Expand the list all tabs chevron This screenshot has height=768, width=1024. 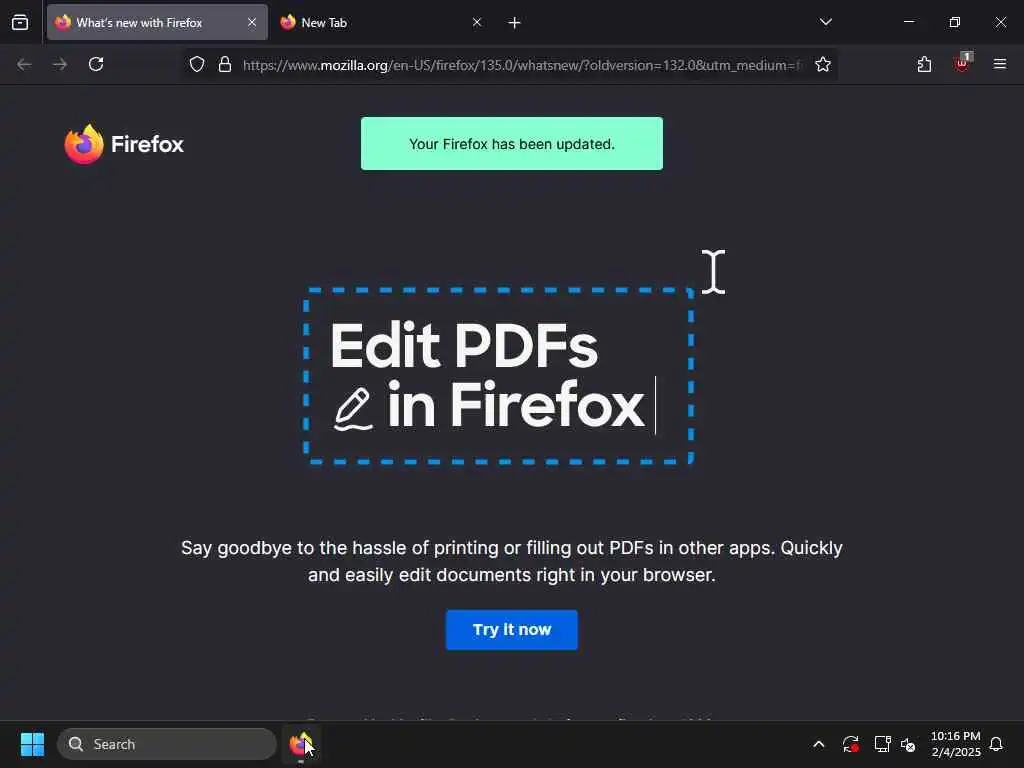click(825, 22)
